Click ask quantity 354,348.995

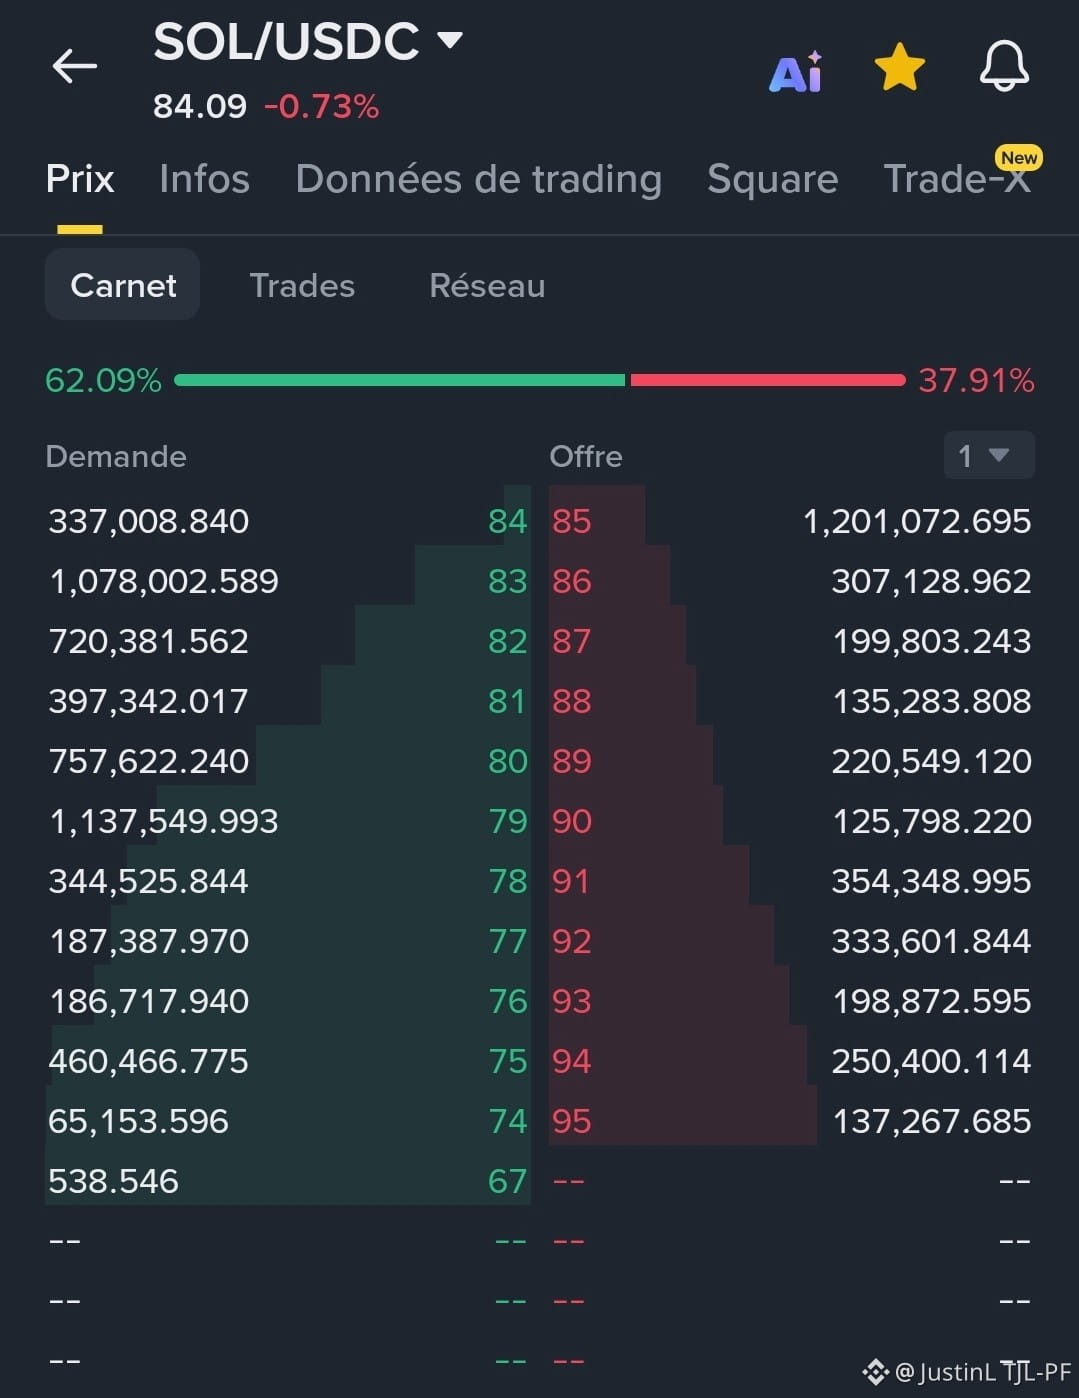tap(931, 881)
